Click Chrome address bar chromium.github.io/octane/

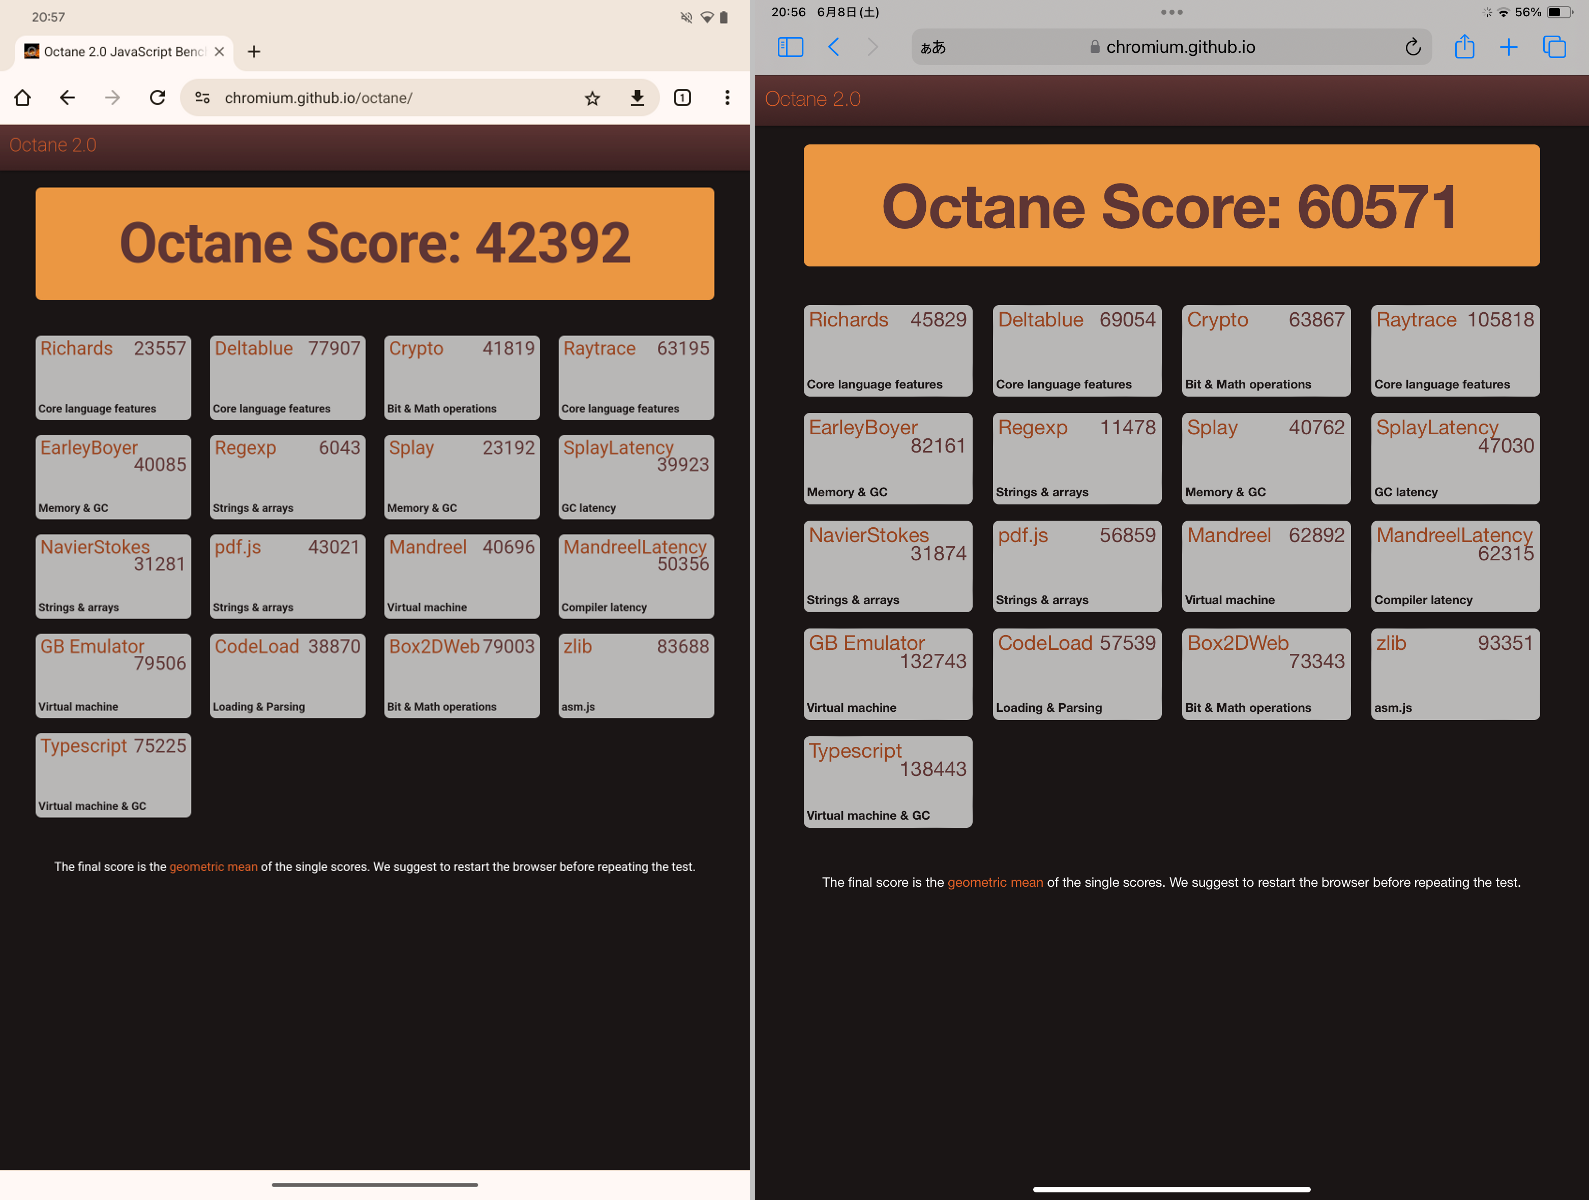(318, 98)
